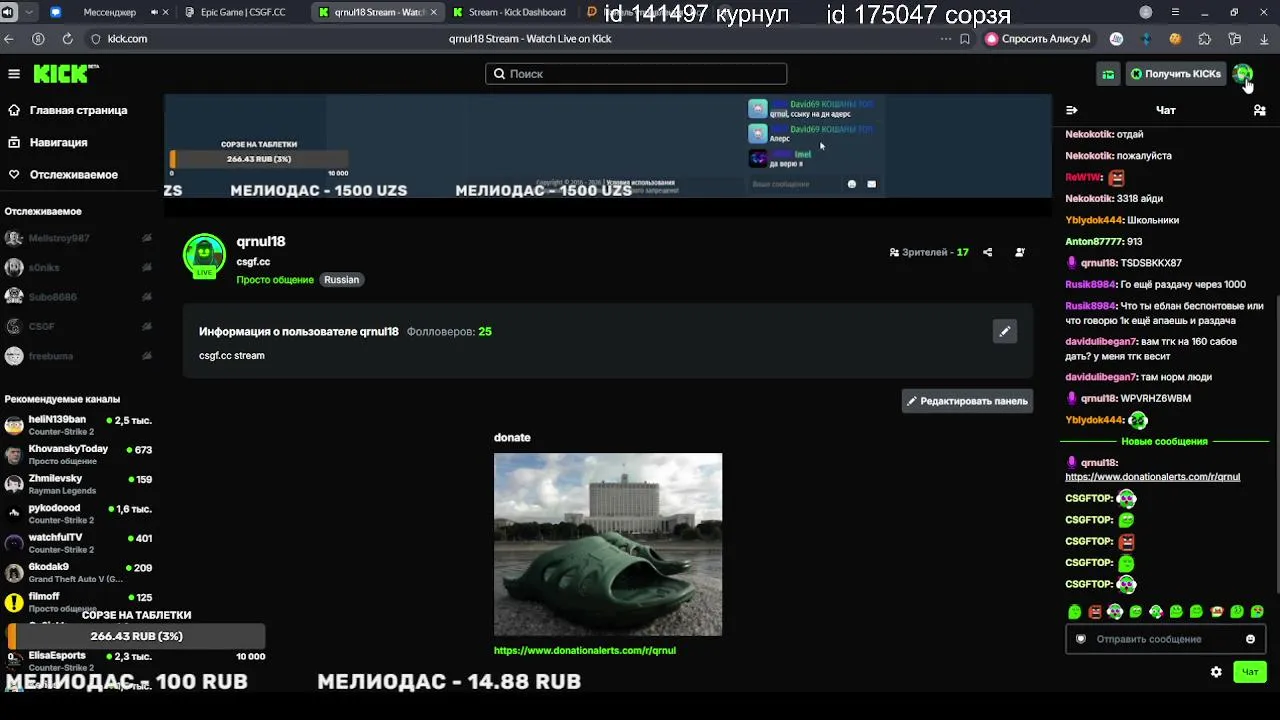Open the green dashboard icon beside Получить KICKs
Screen dimensions: 1280x720
click(x=1108, y=74)
